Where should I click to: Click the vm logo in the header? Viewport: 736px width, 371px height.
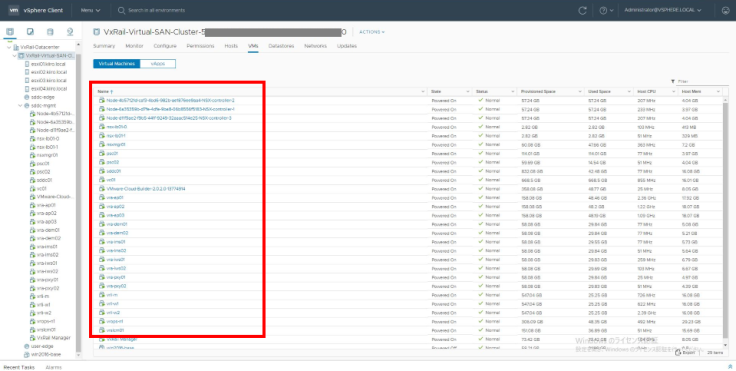[x=14, y=10]
